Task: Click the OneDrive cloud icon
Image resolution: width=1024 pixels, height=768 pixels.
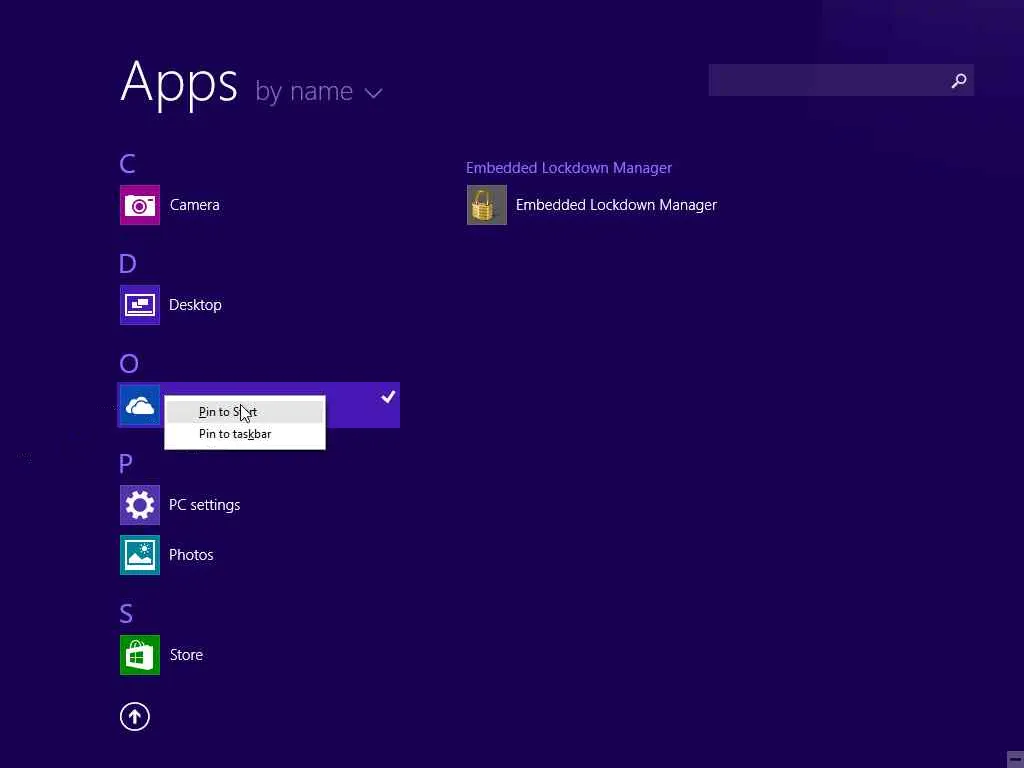Action: tap(140, 406)
